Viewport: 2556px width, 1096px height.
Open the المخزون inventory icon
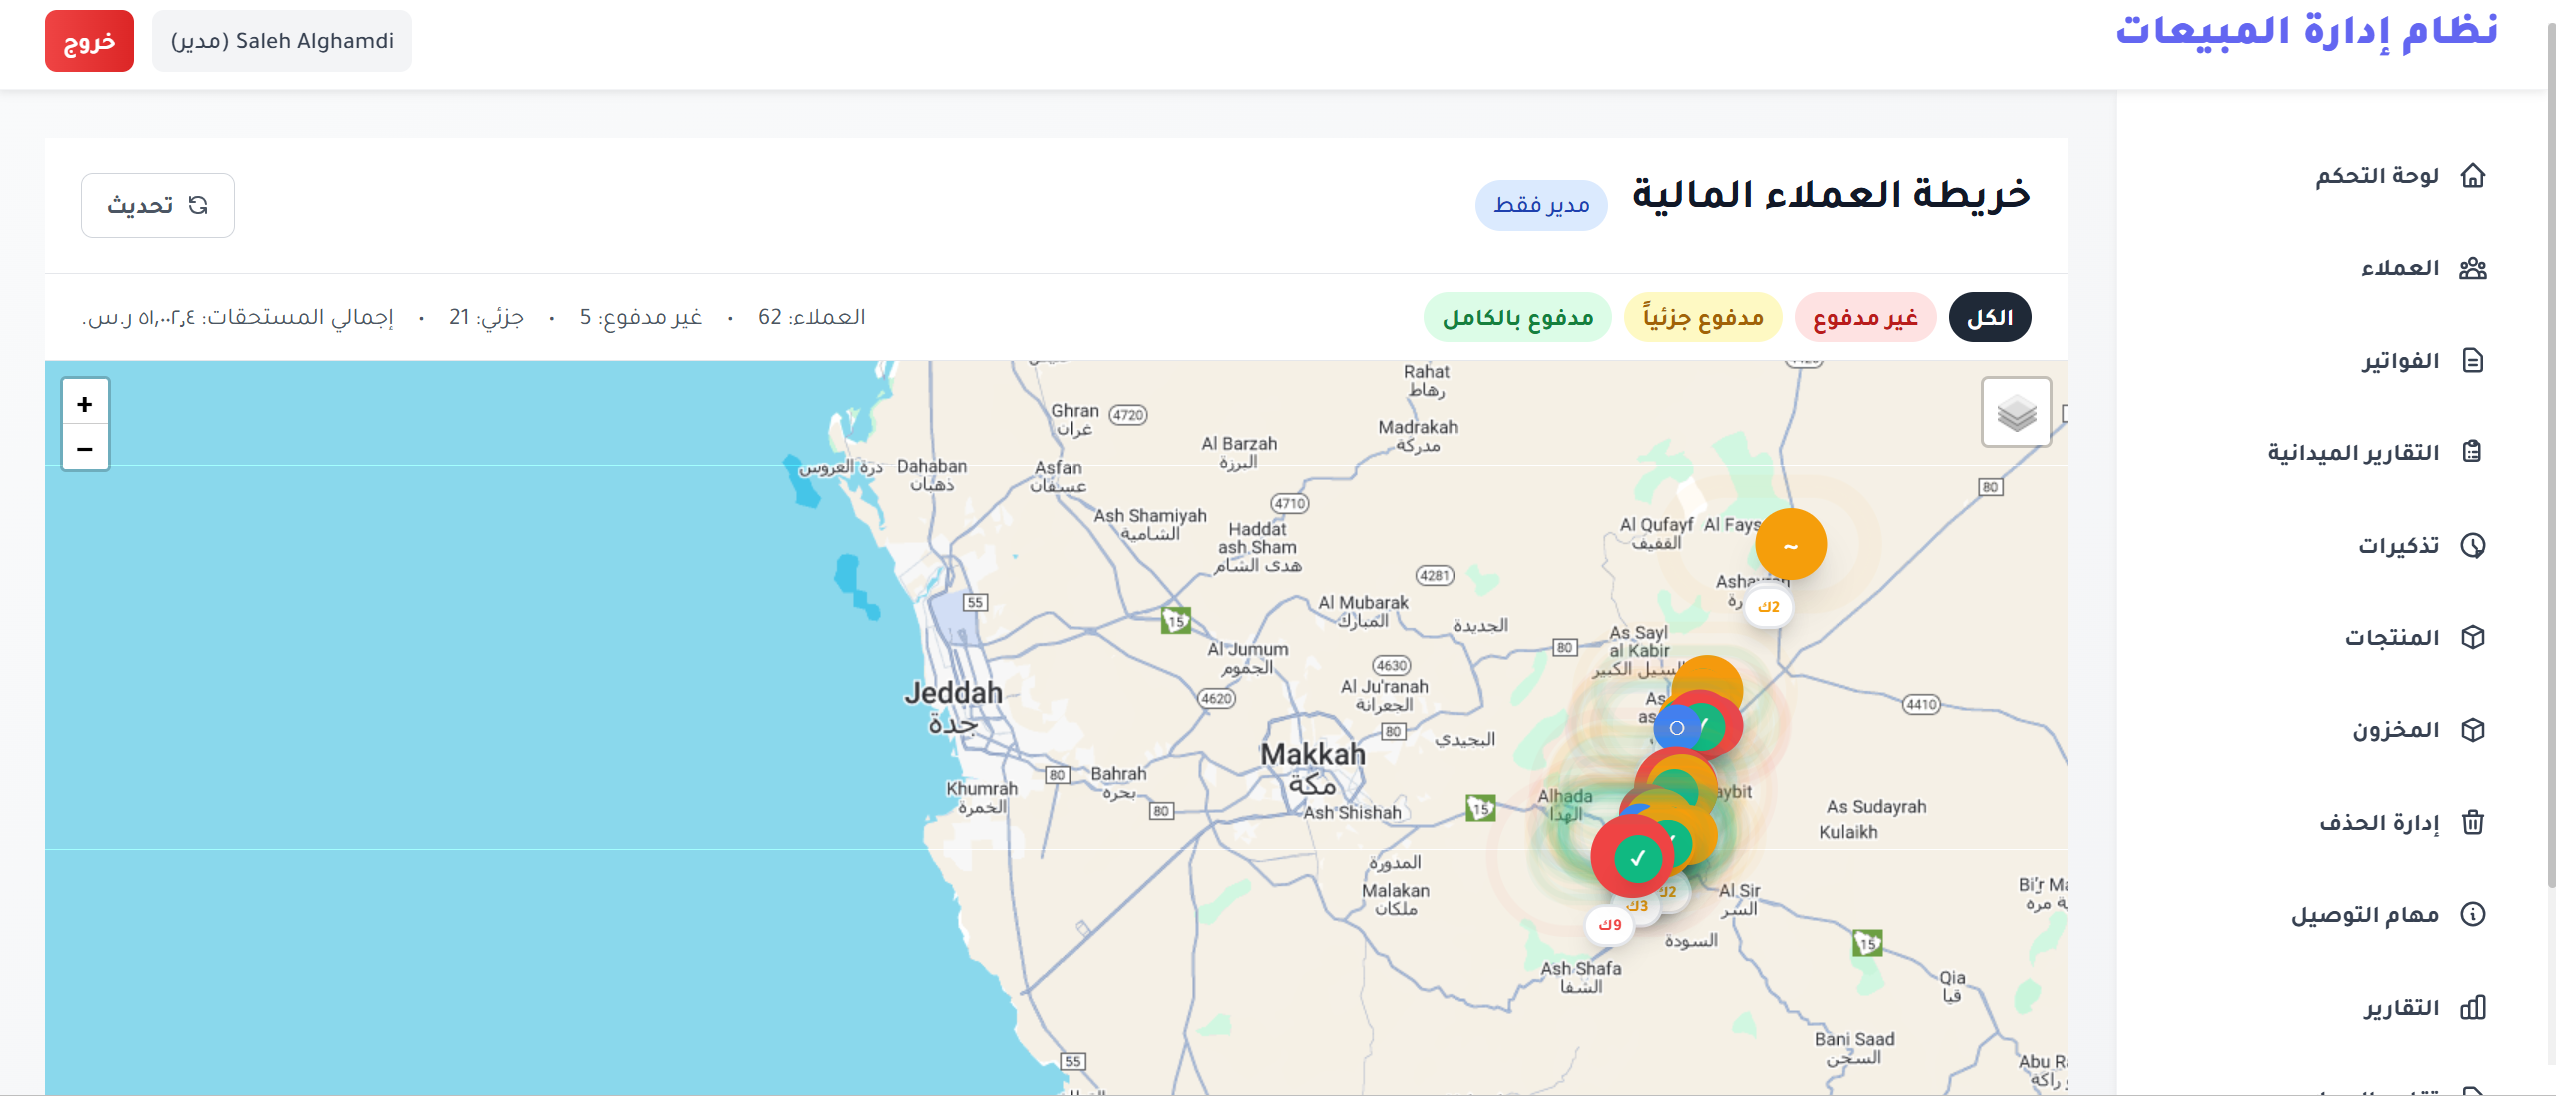[x=2473, y=730]
